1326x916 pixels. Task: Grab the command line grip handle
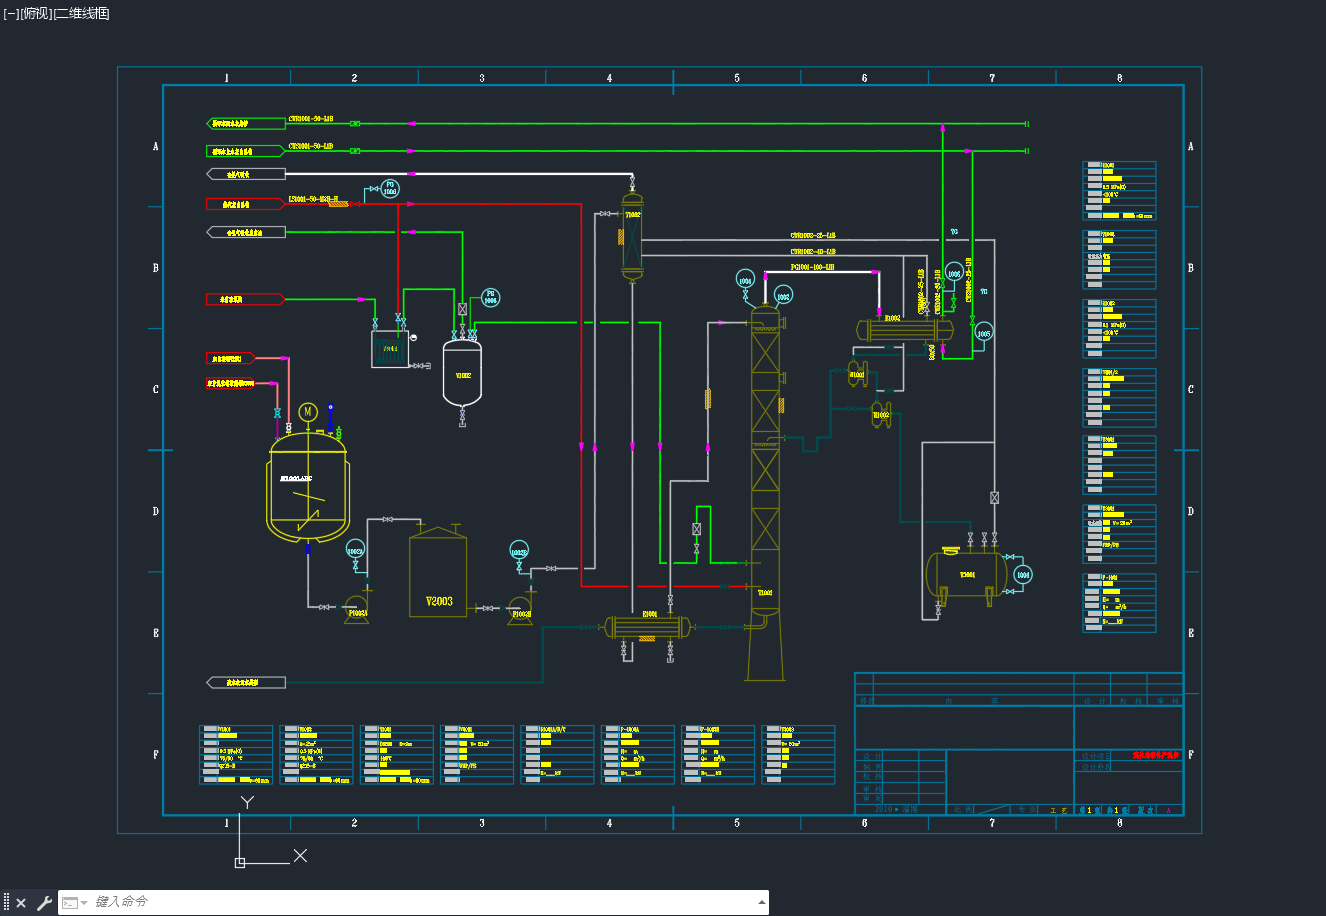point(6,903)
